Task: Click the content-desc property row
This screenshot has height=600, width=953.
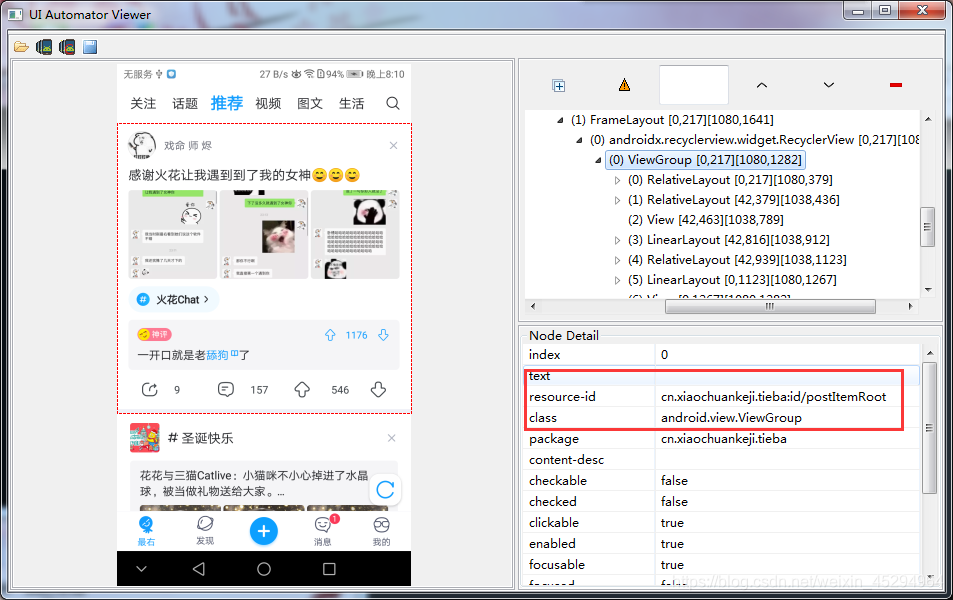Action: (x=721, y=460)
